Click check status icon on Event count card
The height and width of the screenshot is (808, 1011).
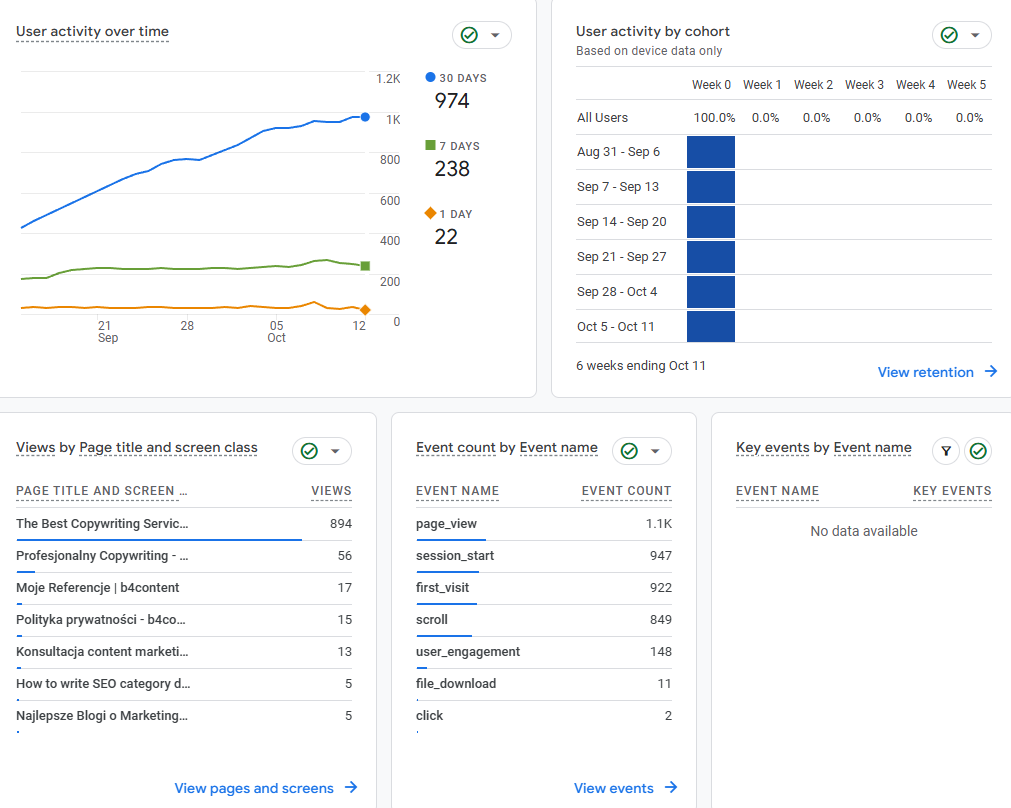(x=629, y=451)
